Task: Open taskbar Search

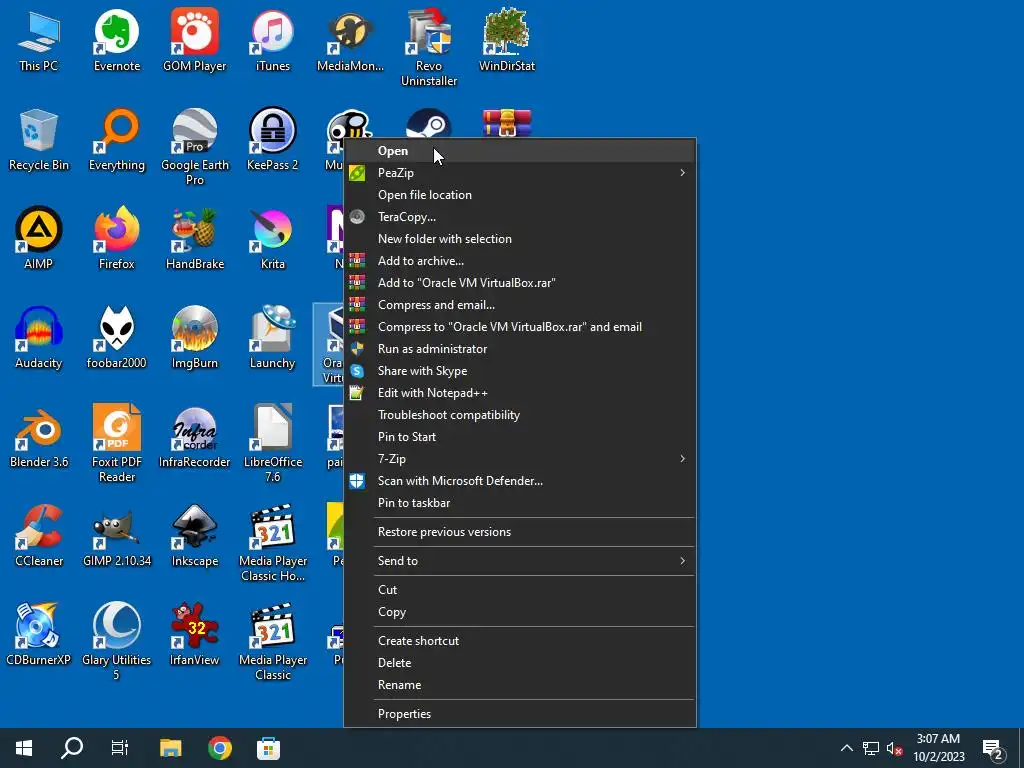Action: coord(72,748)
